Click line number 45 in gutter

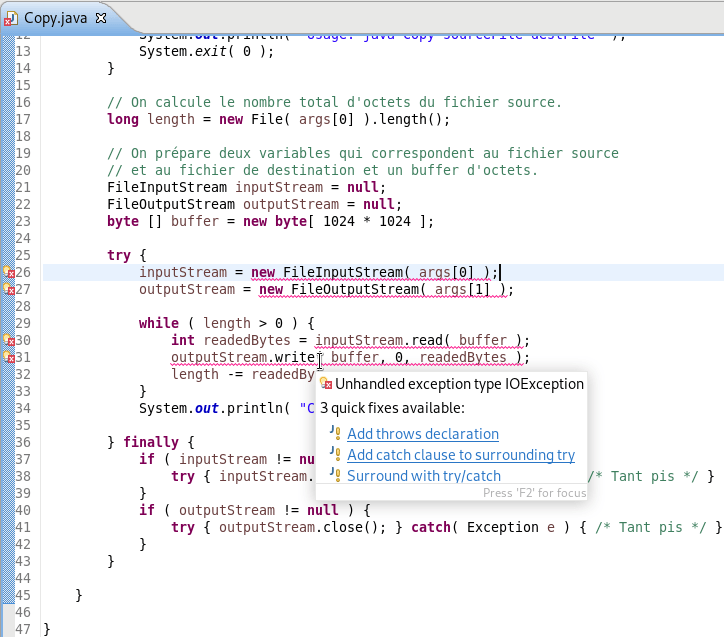(x=23, y=595)
